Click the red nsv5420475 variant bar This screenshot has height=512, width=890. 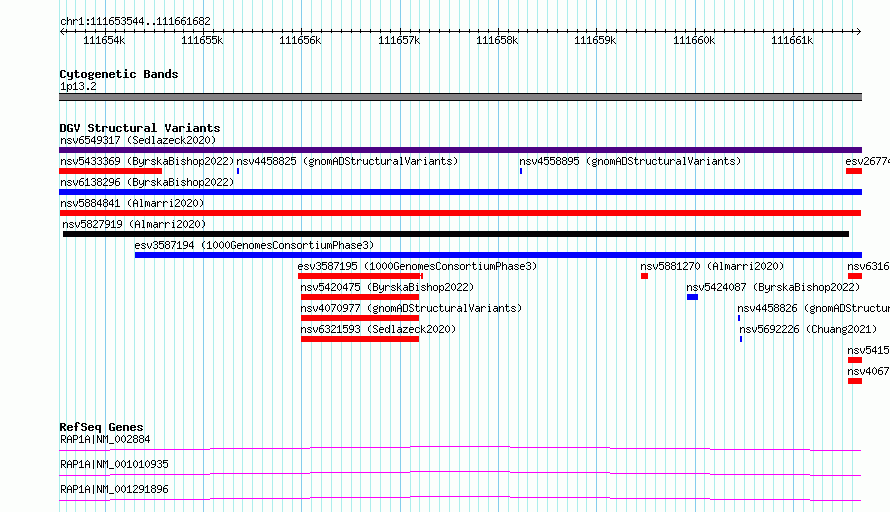[x=360, y=297]
